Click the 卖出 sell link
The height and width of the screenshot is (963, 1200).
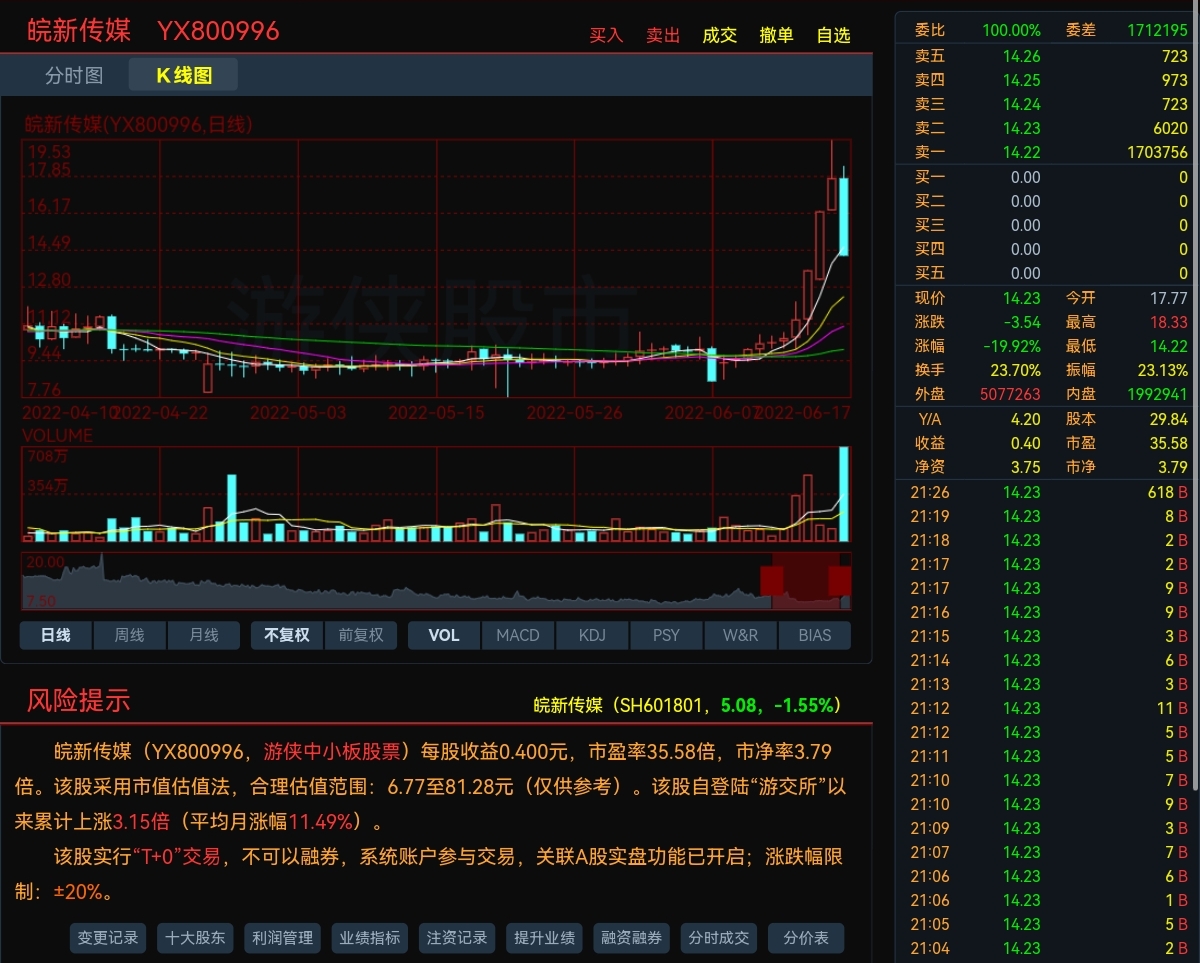click(663, 35)
